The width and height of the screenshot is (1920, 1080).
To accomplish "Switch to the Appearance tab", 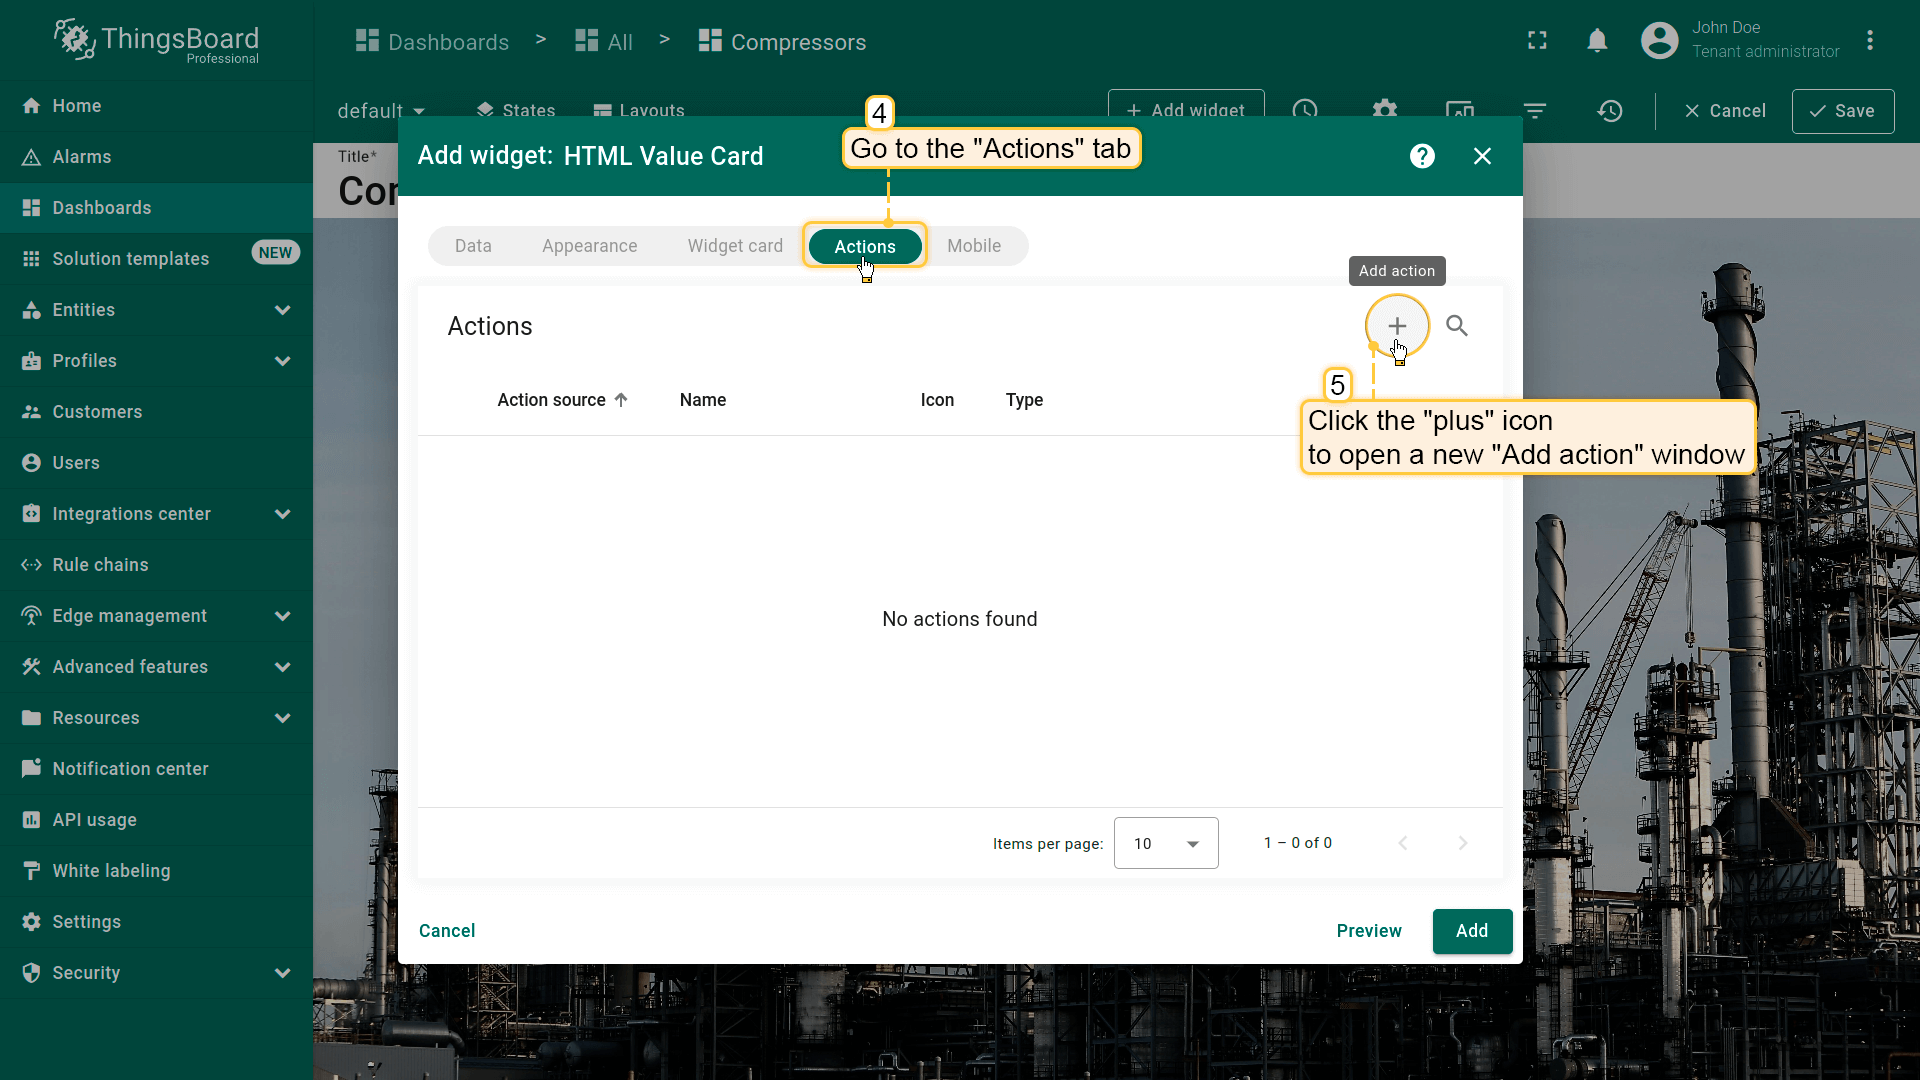I will (x=589, y=246).
